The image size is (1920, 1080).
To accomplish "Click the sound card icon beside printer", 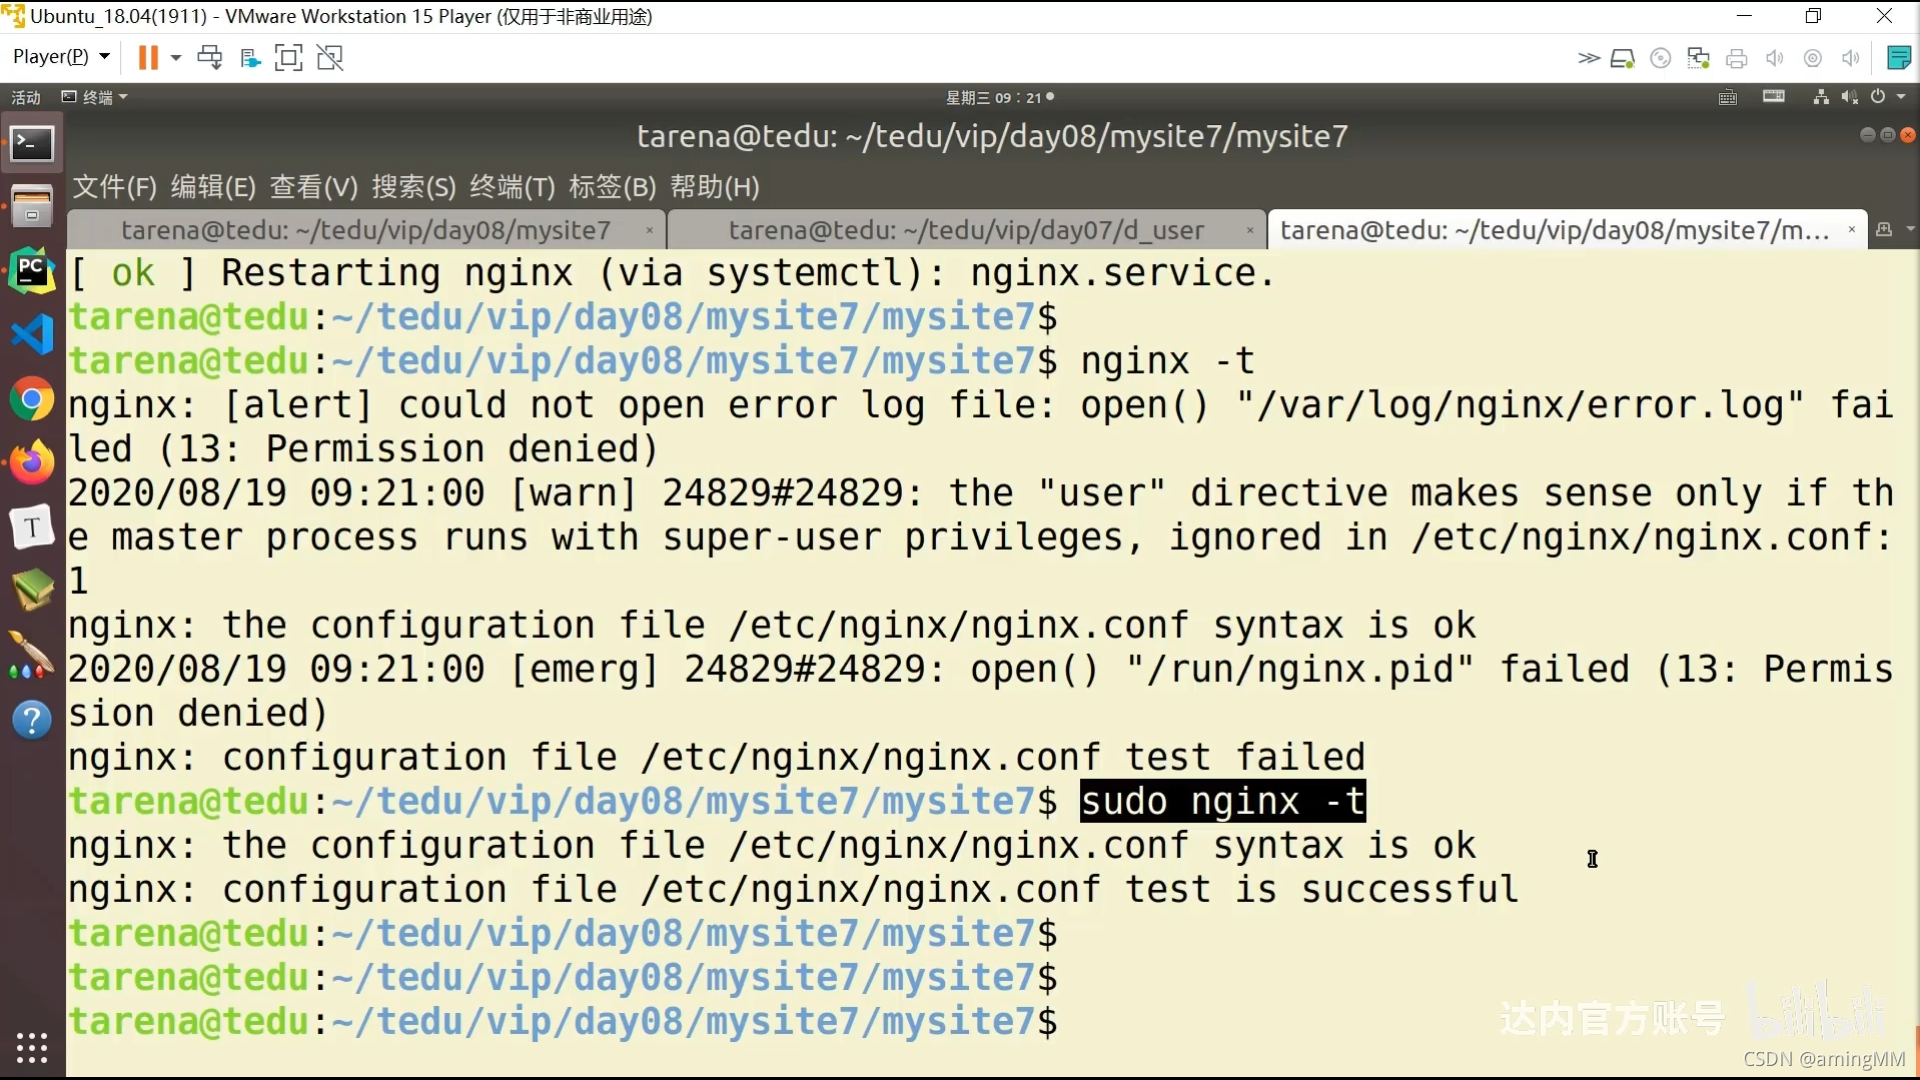I will point(1775,58).
